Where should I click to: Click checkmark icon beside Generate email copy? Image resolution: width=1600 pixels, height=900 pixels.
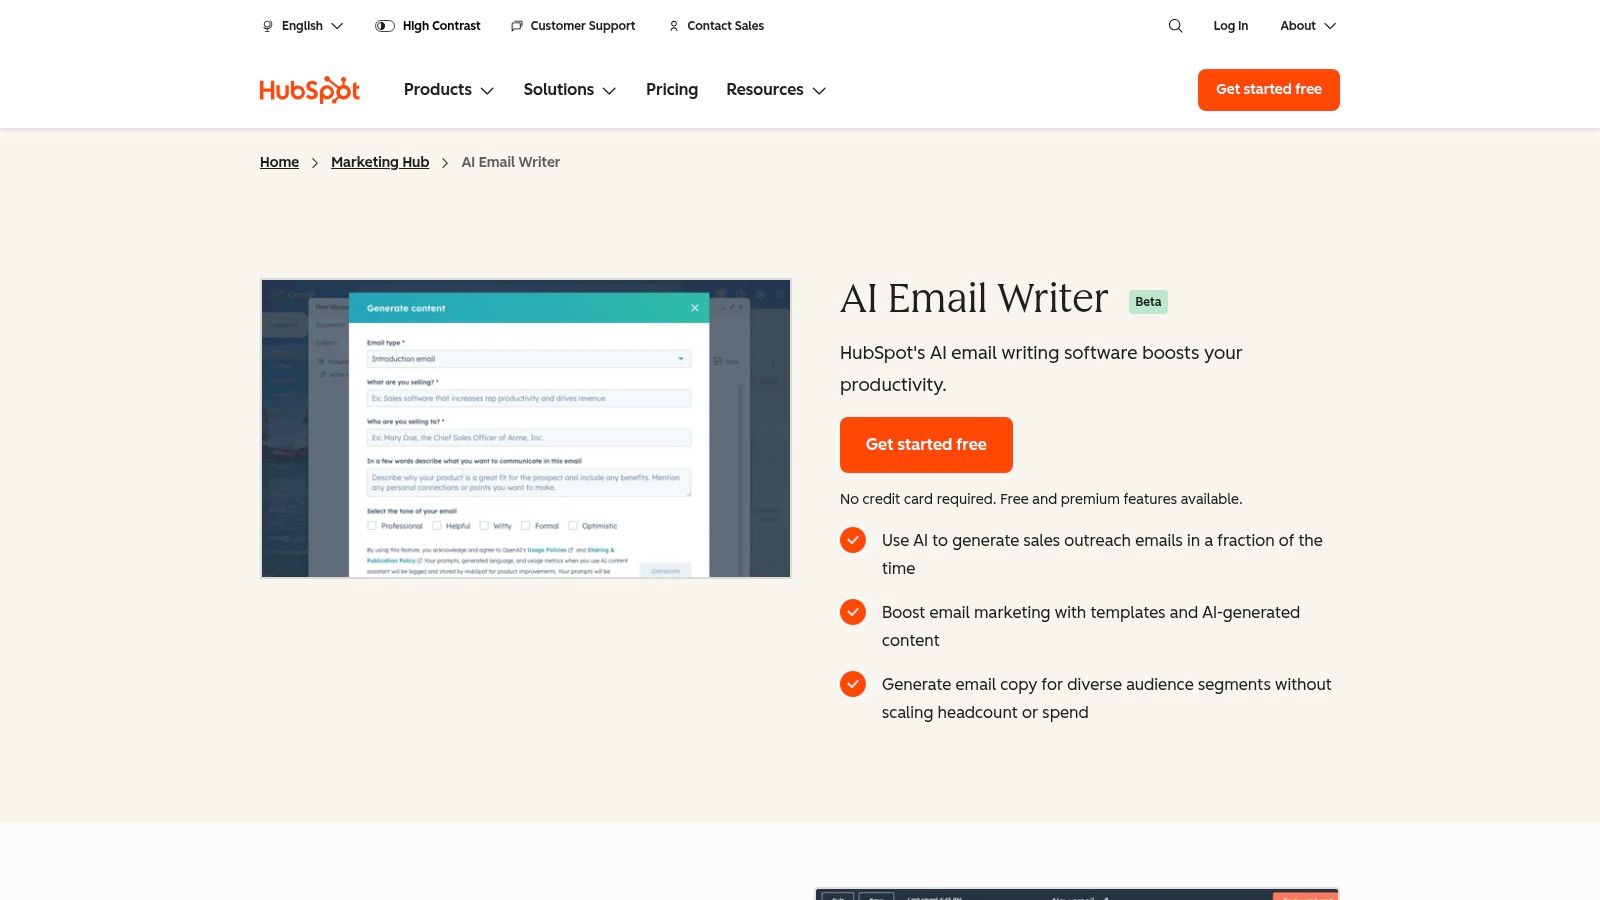click(x=853, y=684)
